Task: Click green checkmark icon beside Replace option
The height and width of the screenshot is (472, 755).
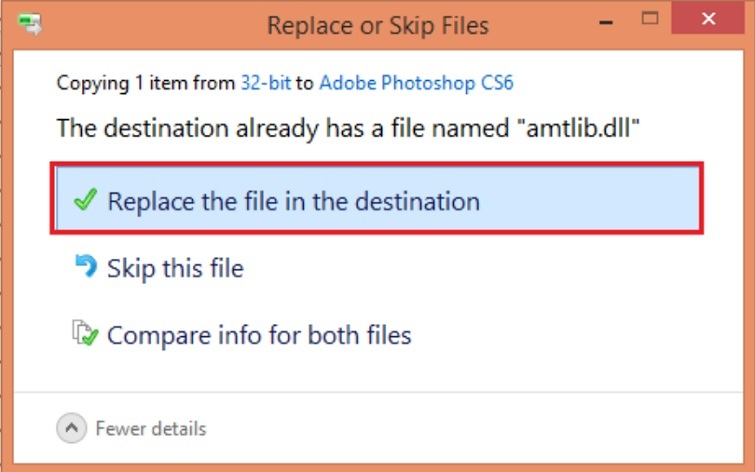Action: point(84,200)
